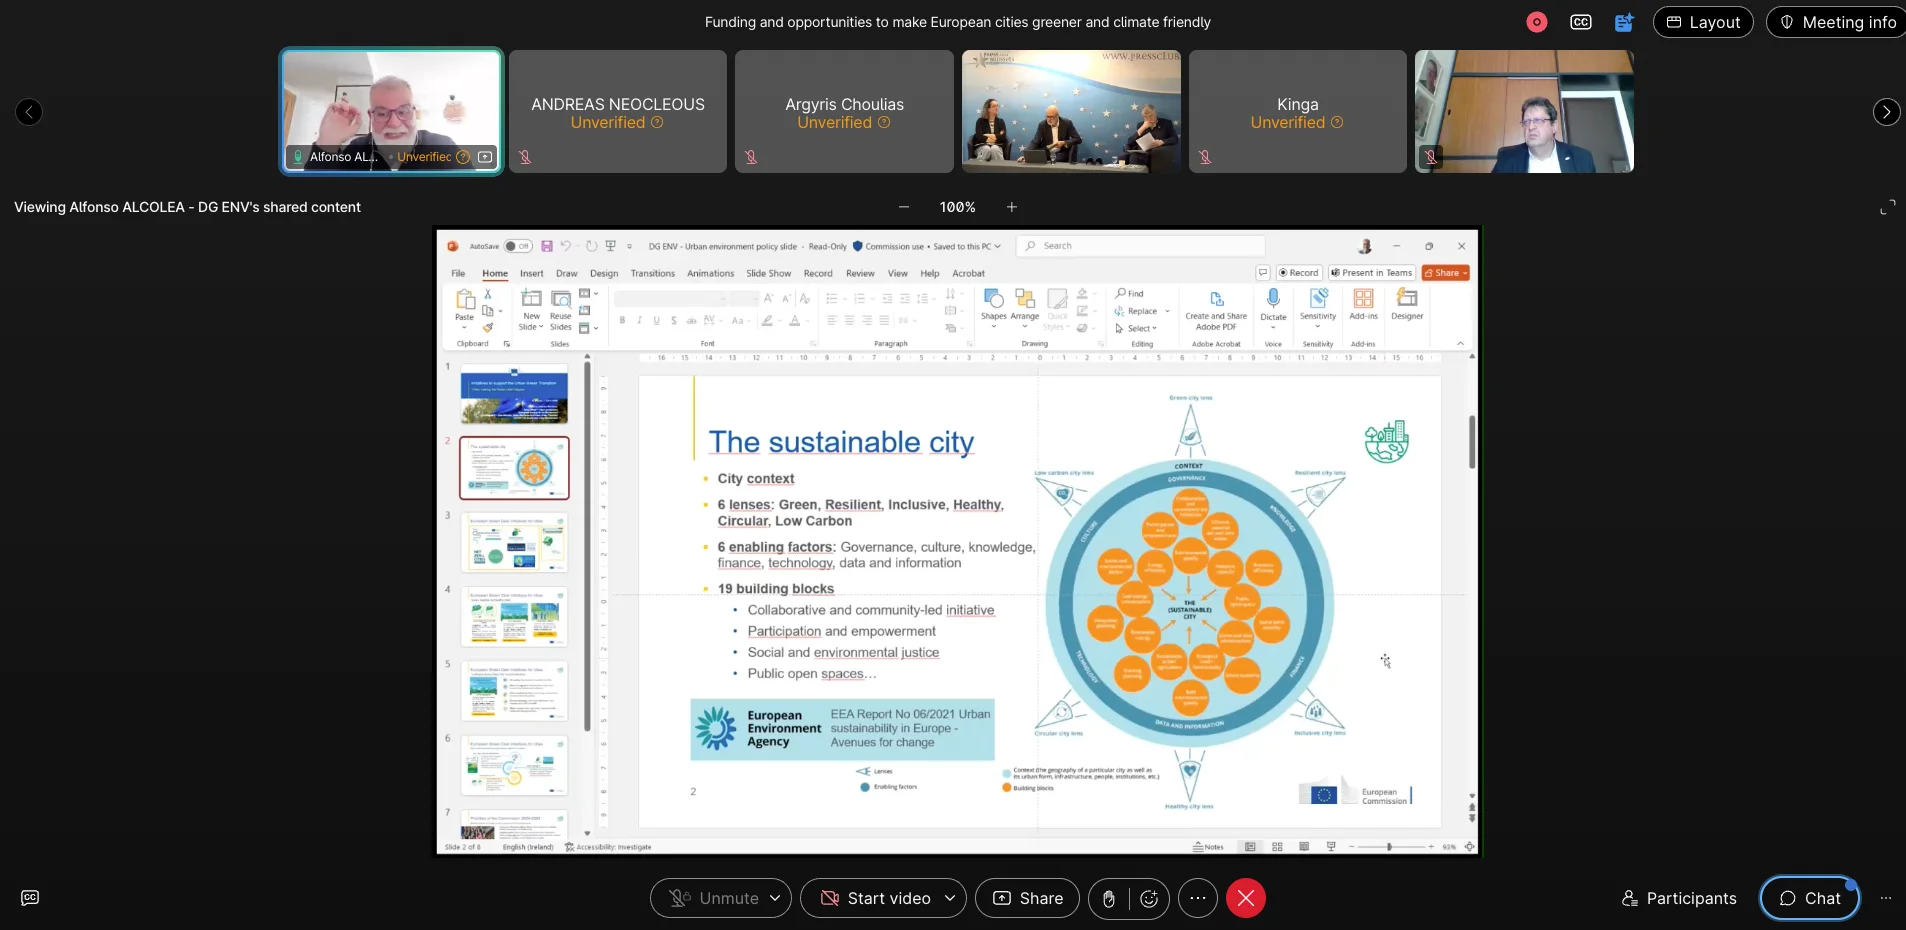Zoom out shared content with minus button
The height and width of the screenshot is (930, 1906).
[904, 207]
